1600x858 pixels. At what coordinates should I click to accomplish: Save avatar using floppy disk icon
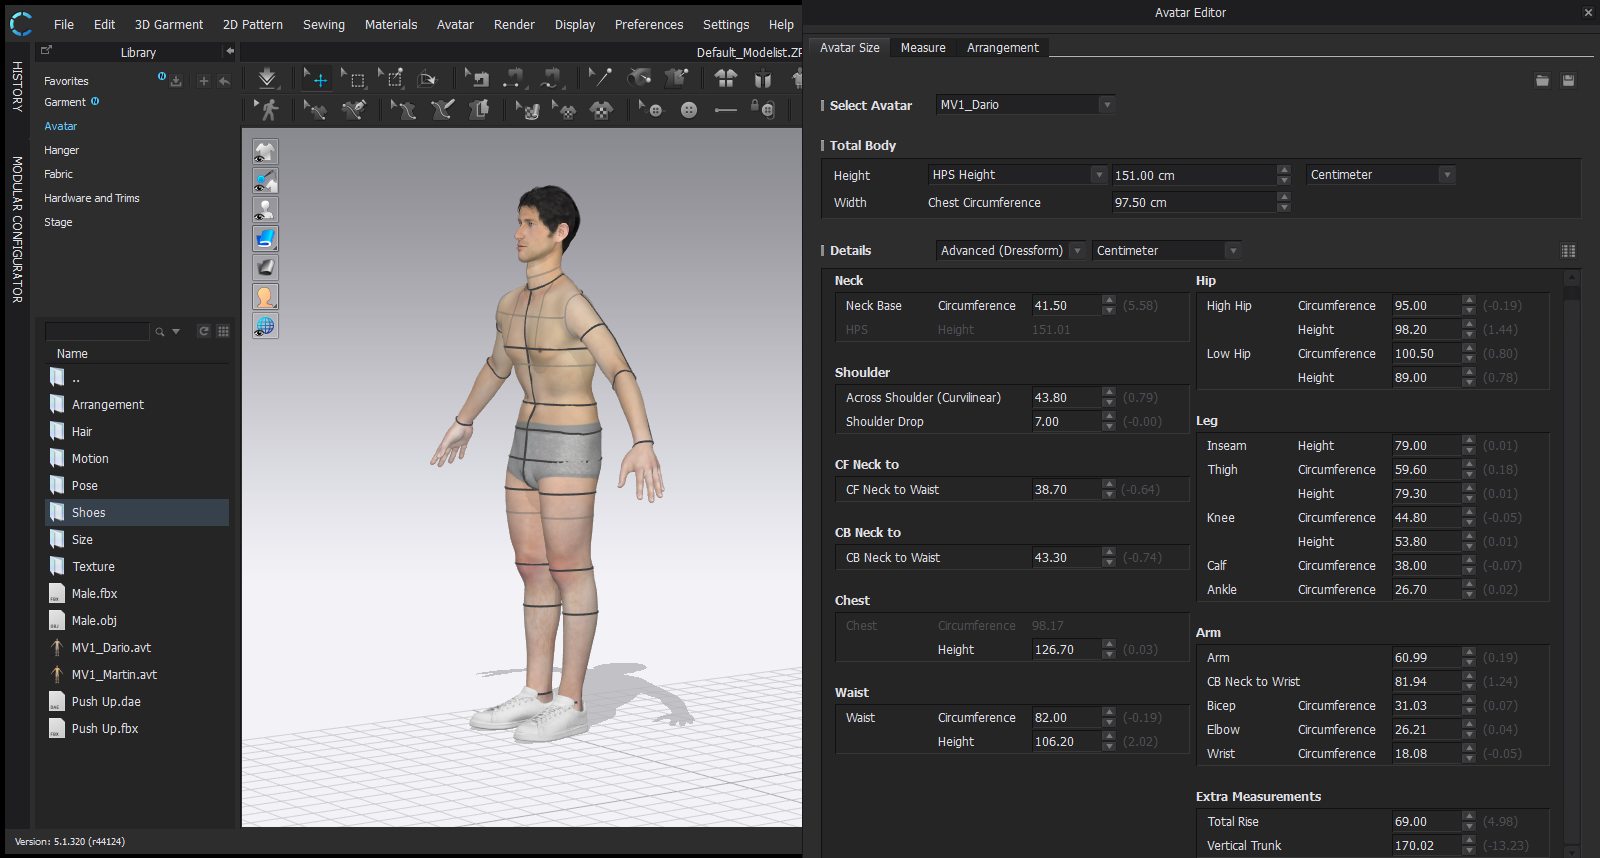1568,80
